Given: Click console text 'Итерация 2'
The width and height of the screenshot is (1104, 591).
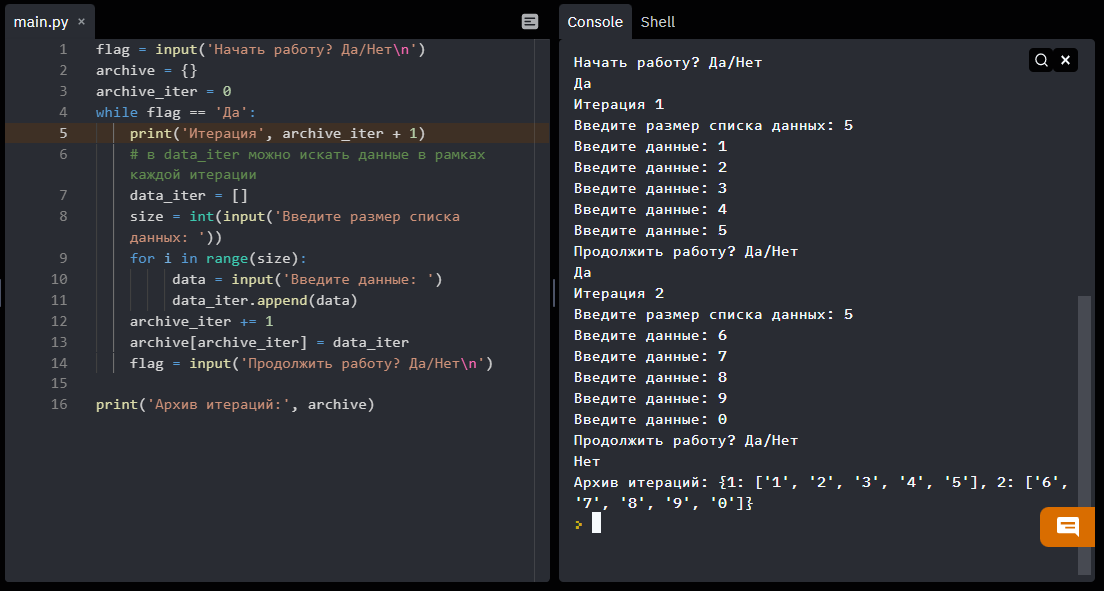Looking at the screenshot, I should pyautogui.click(x=619, y=293).
